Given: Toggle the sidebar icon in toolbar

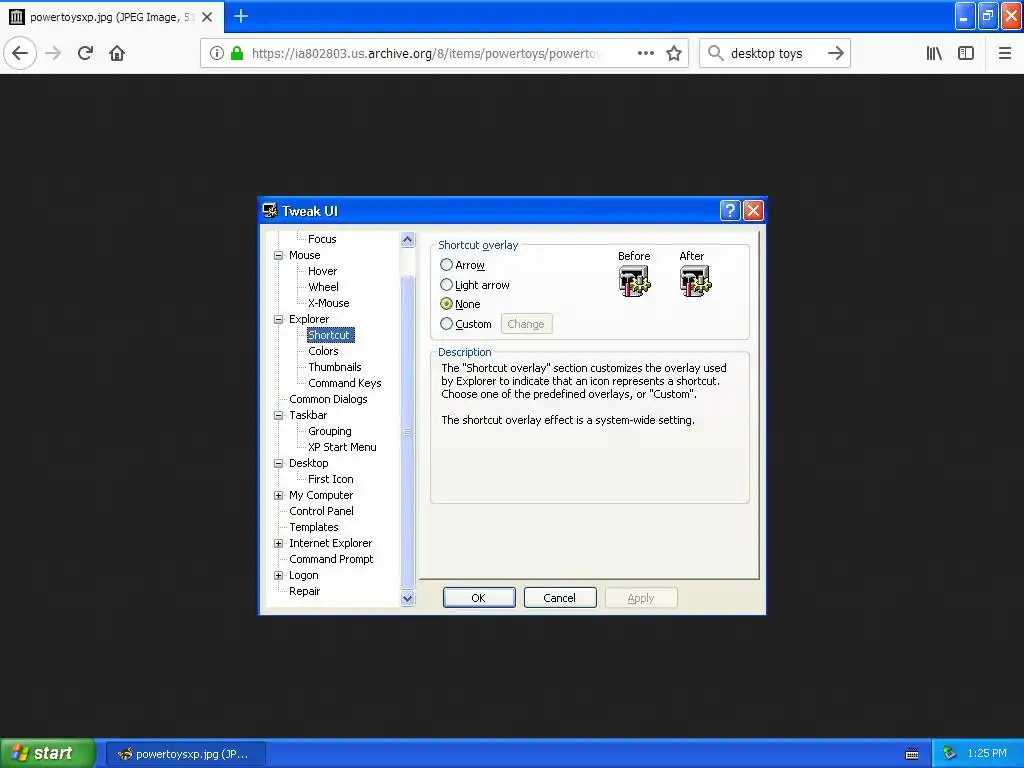Looking at the screenshot, I should [x=966, y=53].
